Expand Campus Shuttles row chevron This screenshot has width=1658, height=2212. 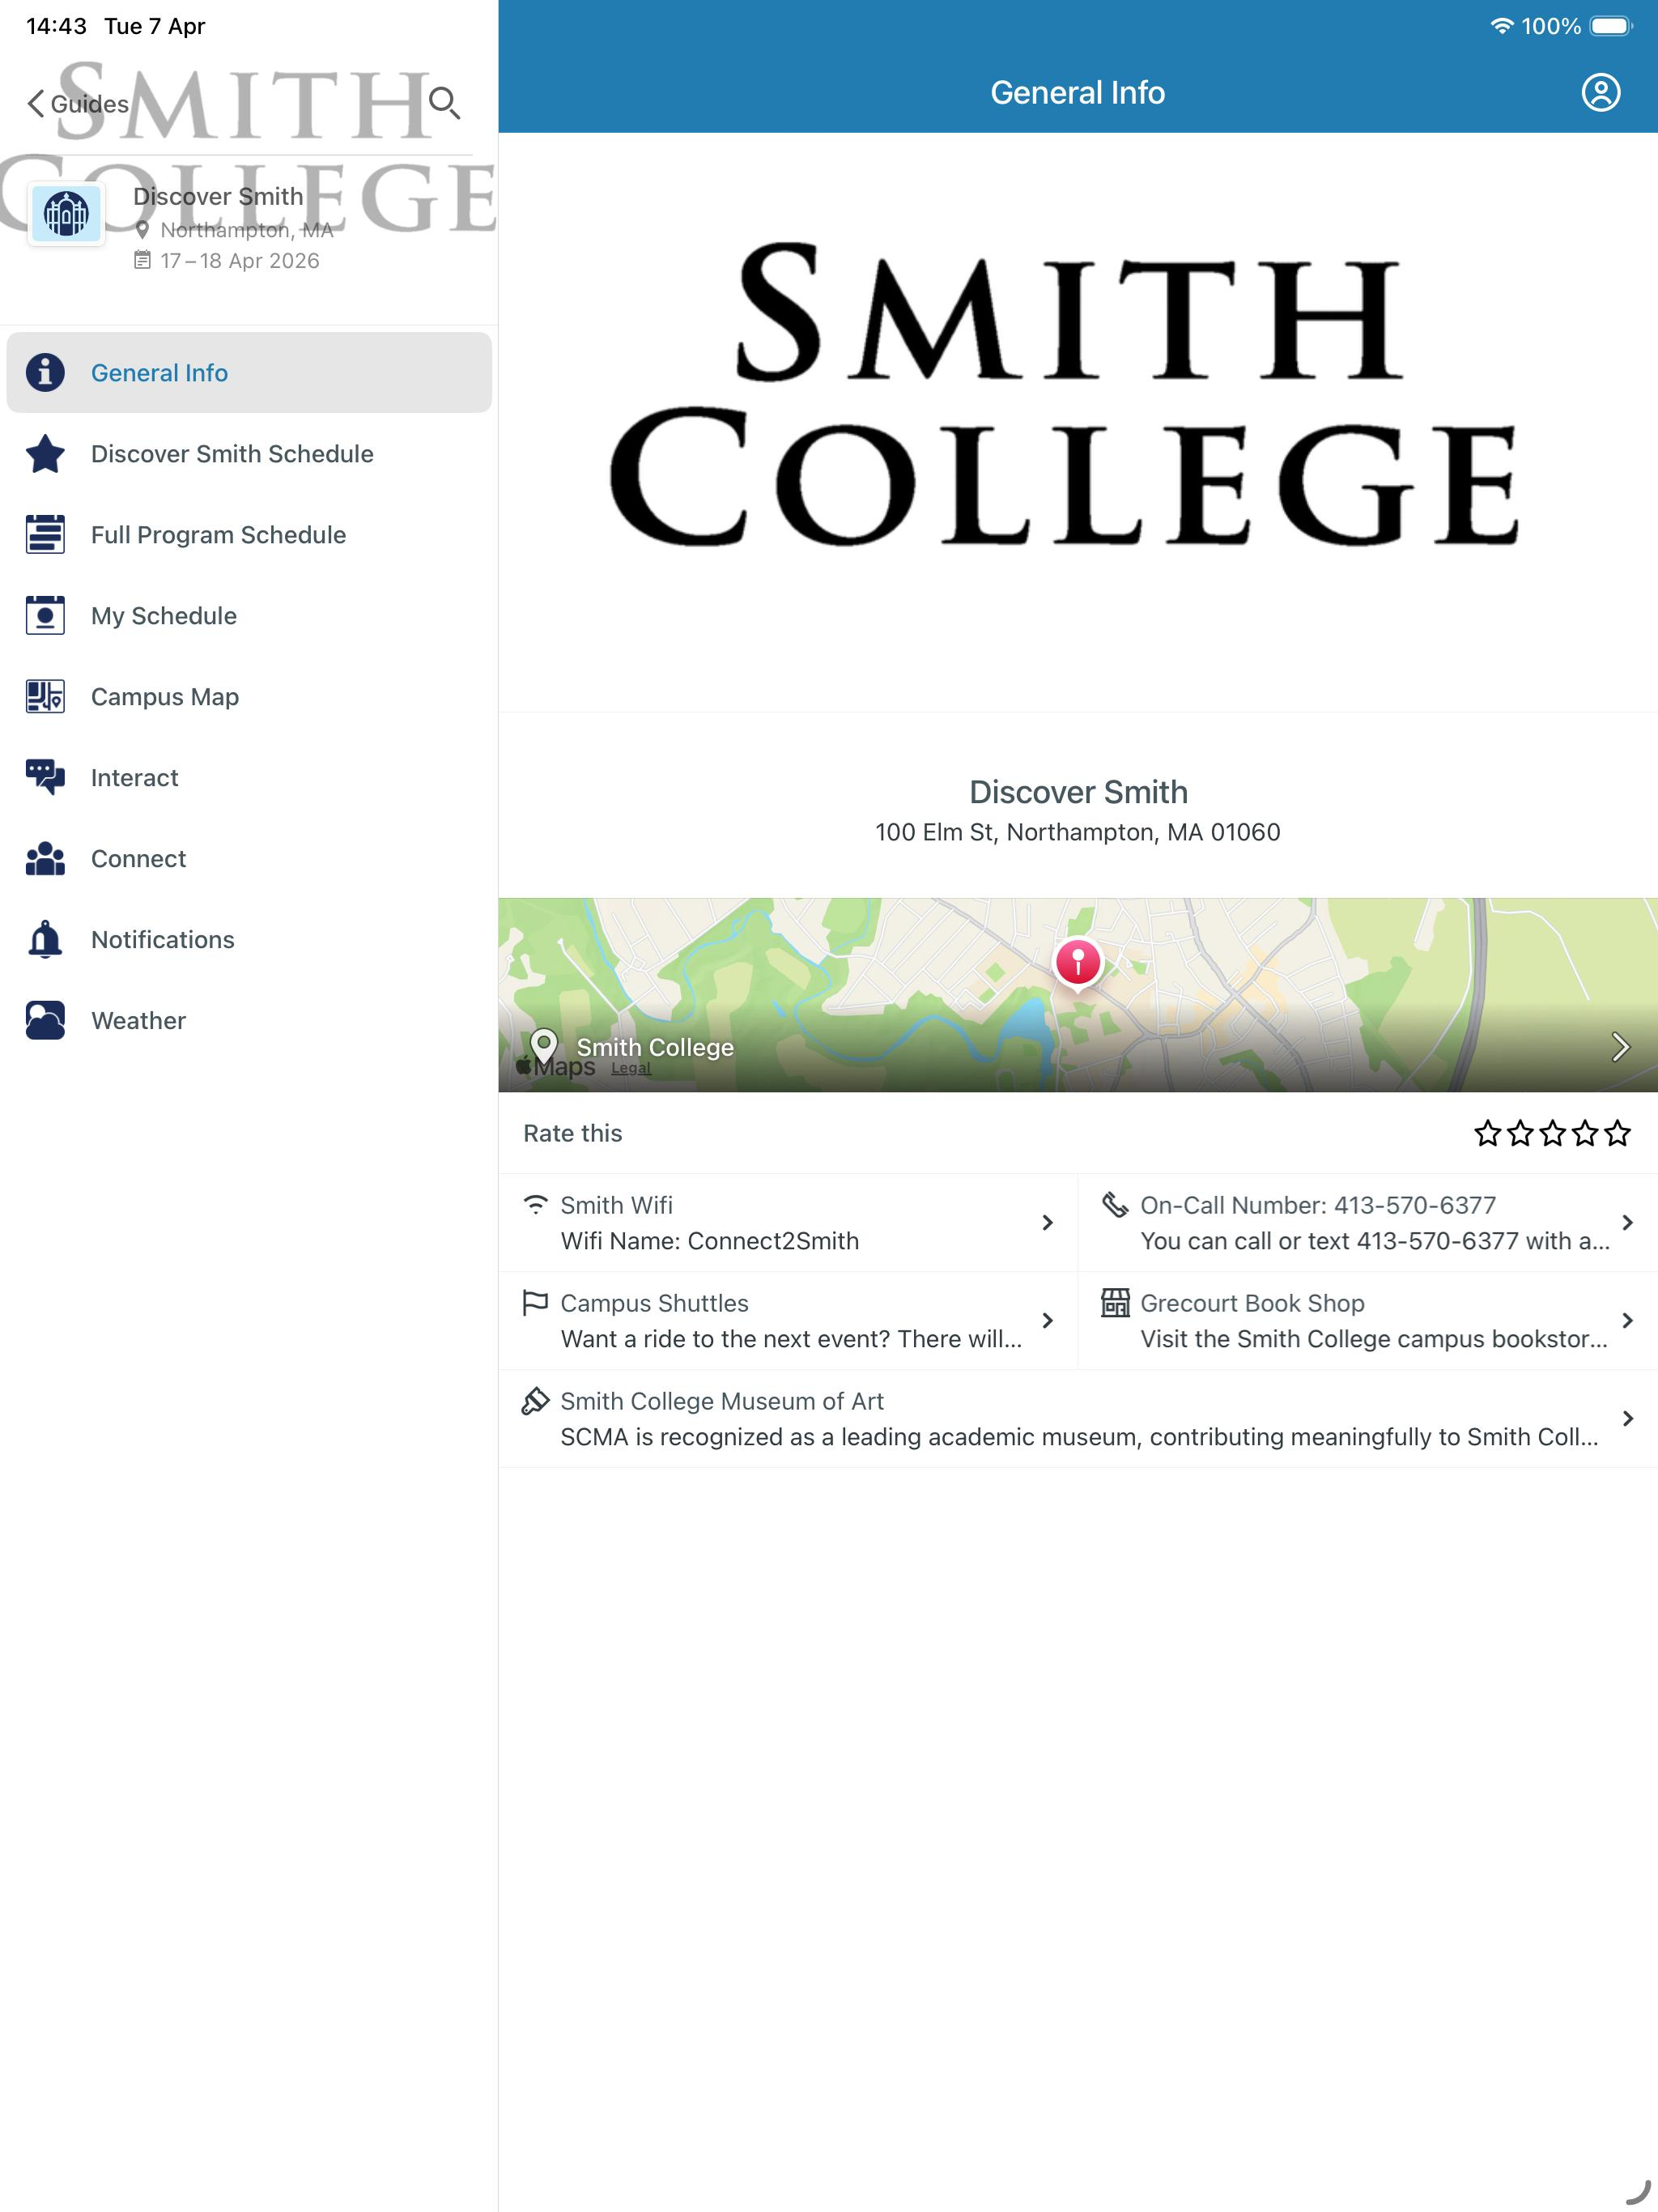point(1047,1320)
